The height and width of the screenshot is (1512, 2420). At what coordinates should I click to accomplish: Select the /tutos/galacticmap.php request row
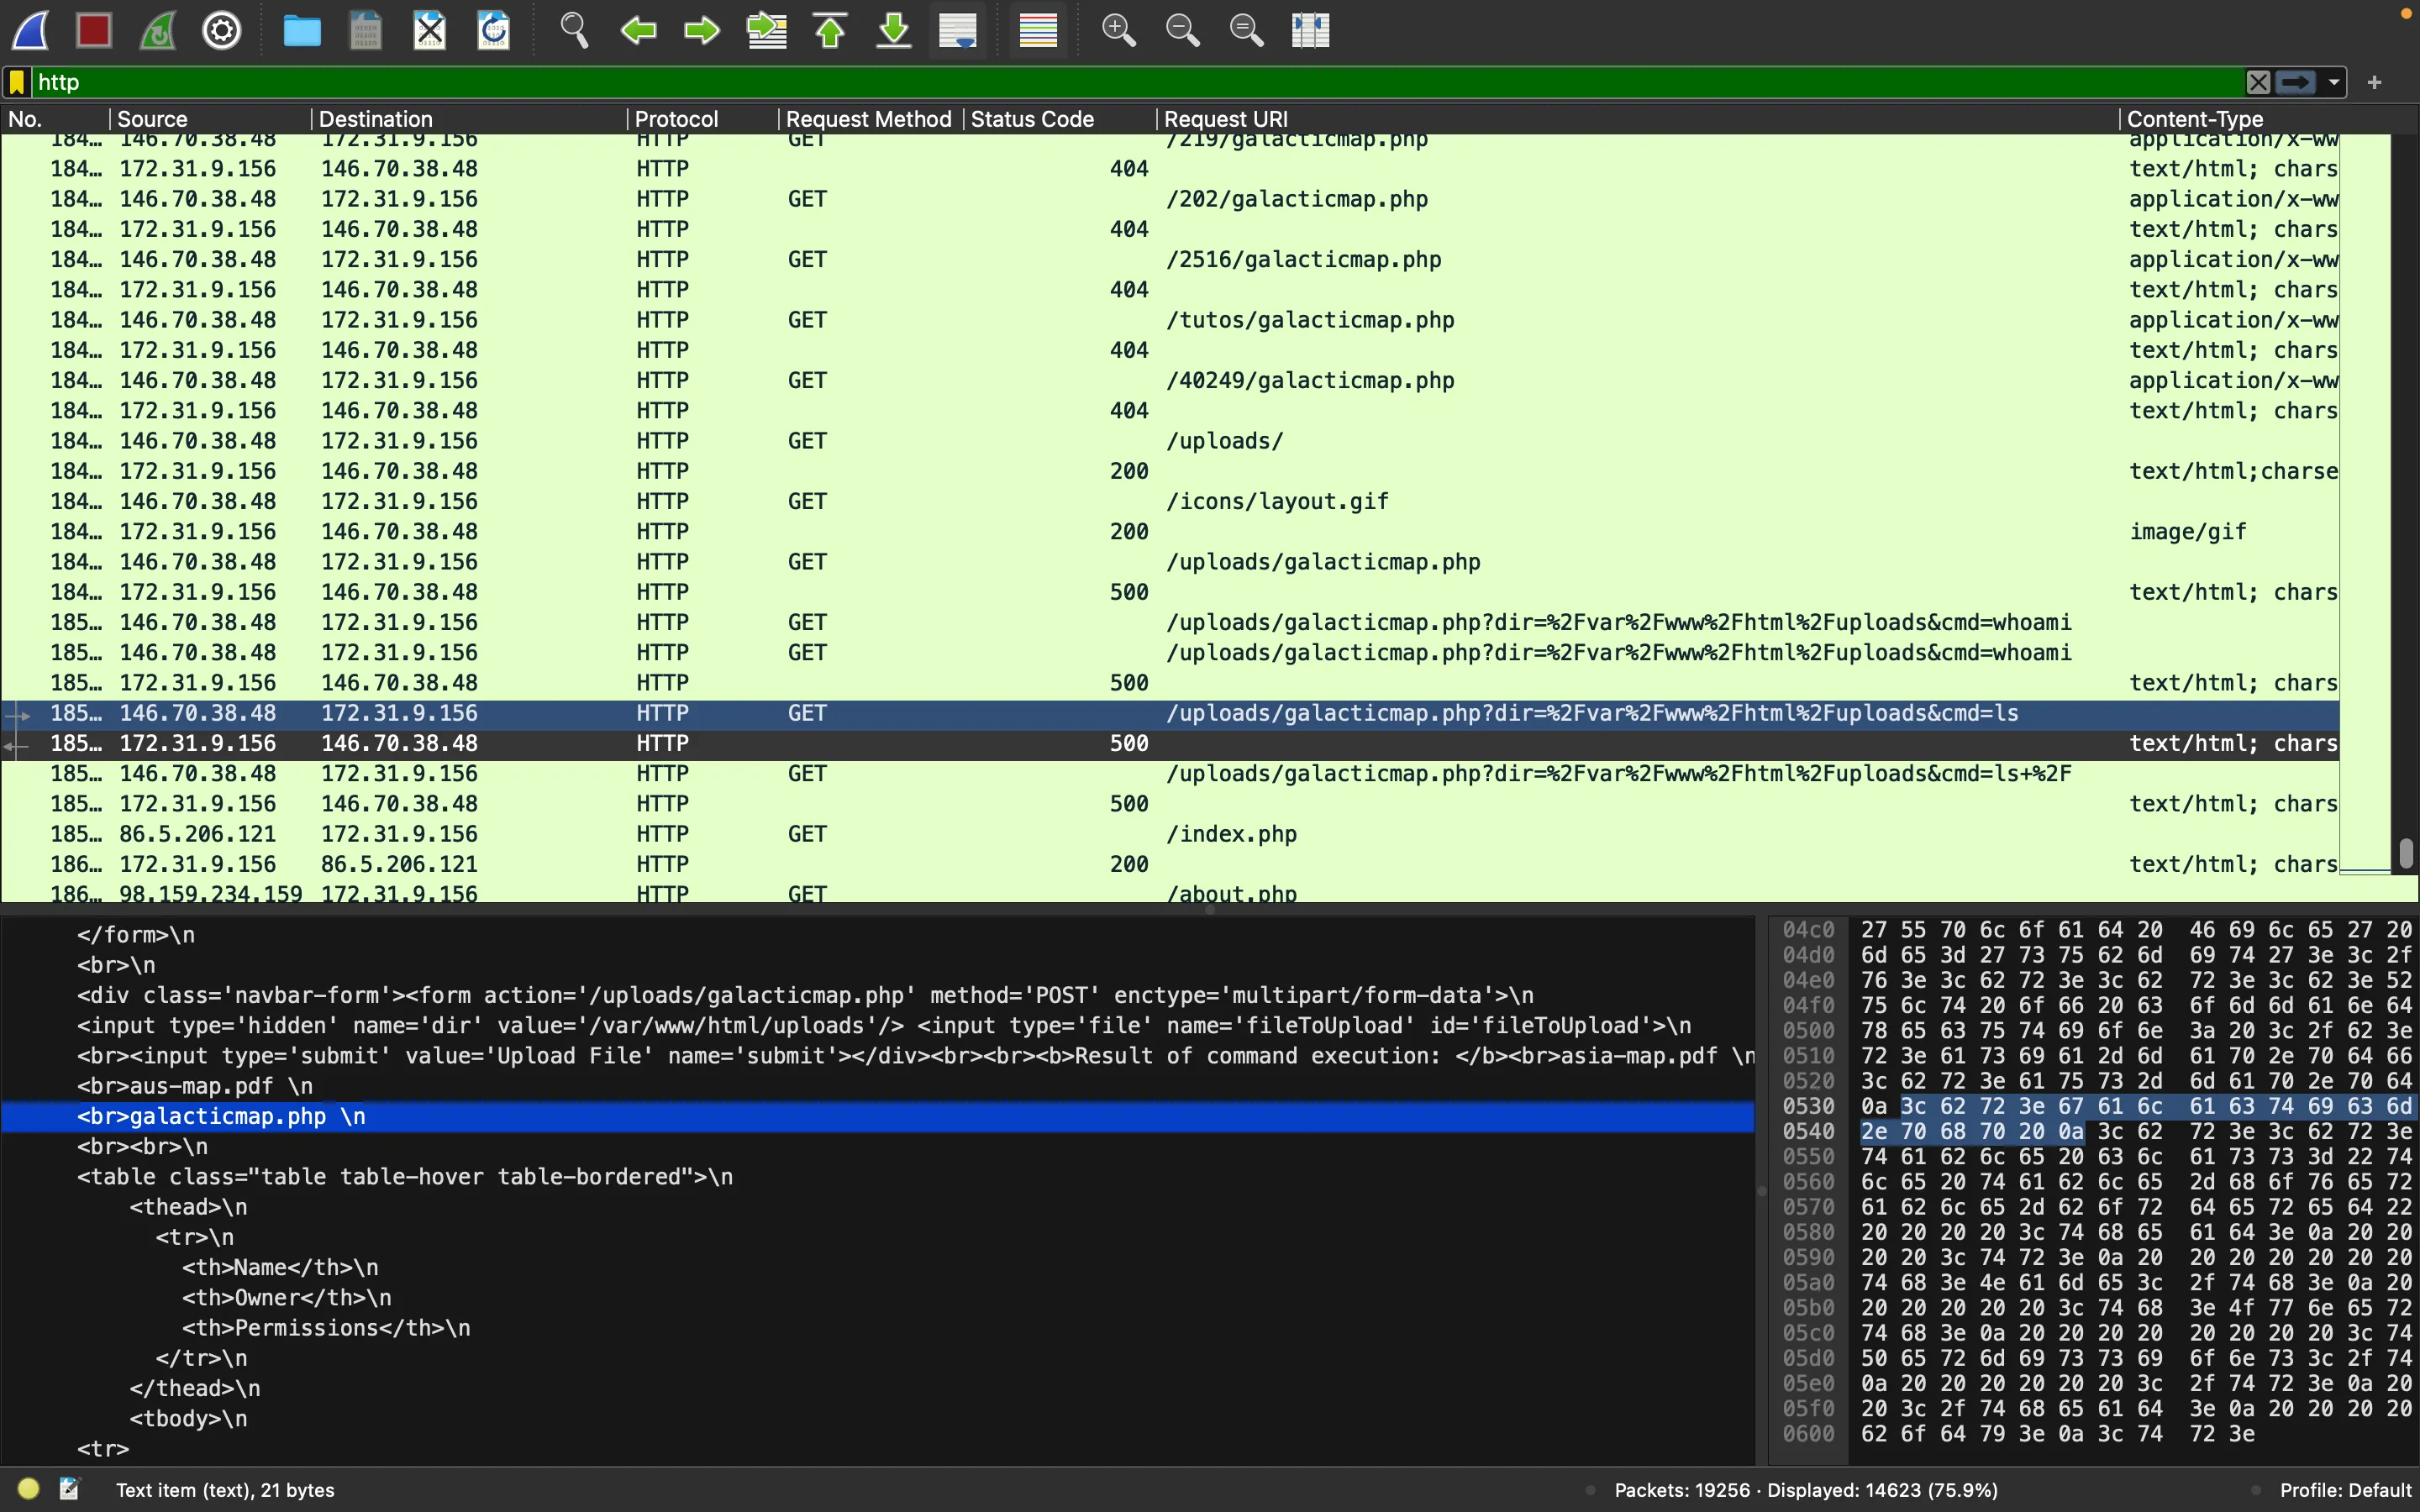click(1170, 320)
